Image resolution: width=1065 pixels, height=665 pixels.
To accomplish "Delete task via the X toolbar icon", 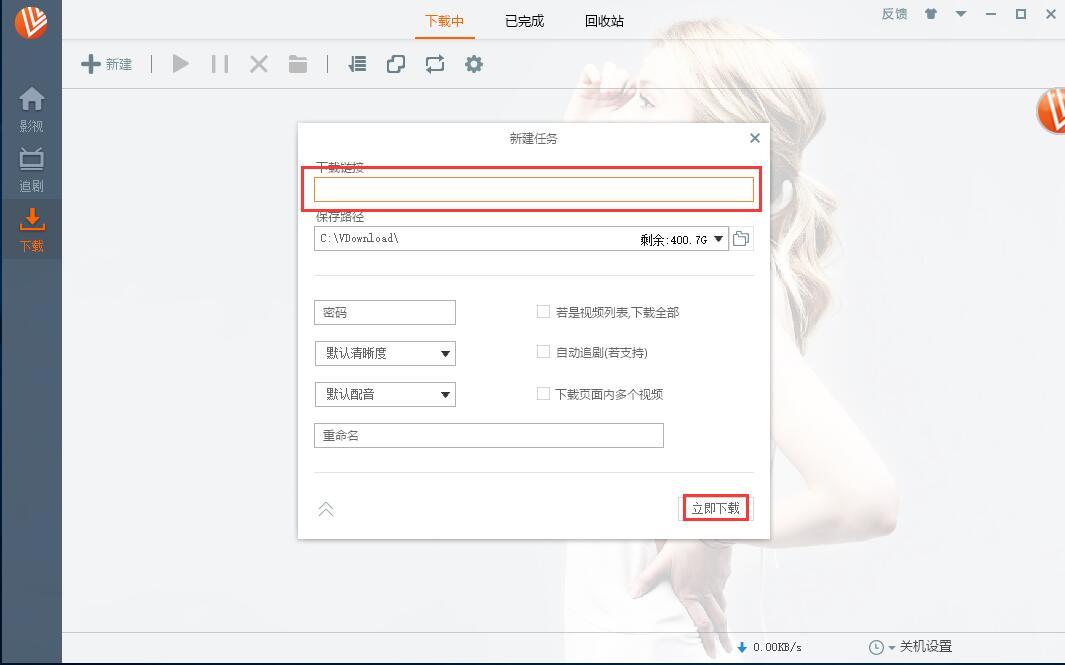I will (258, 63).
